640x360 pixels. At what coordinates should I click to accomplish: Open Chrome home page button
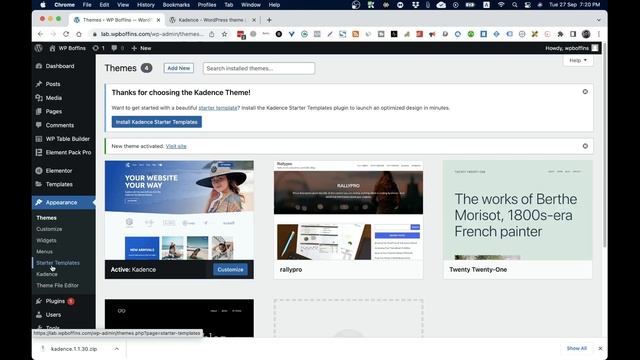coord(79,34)
